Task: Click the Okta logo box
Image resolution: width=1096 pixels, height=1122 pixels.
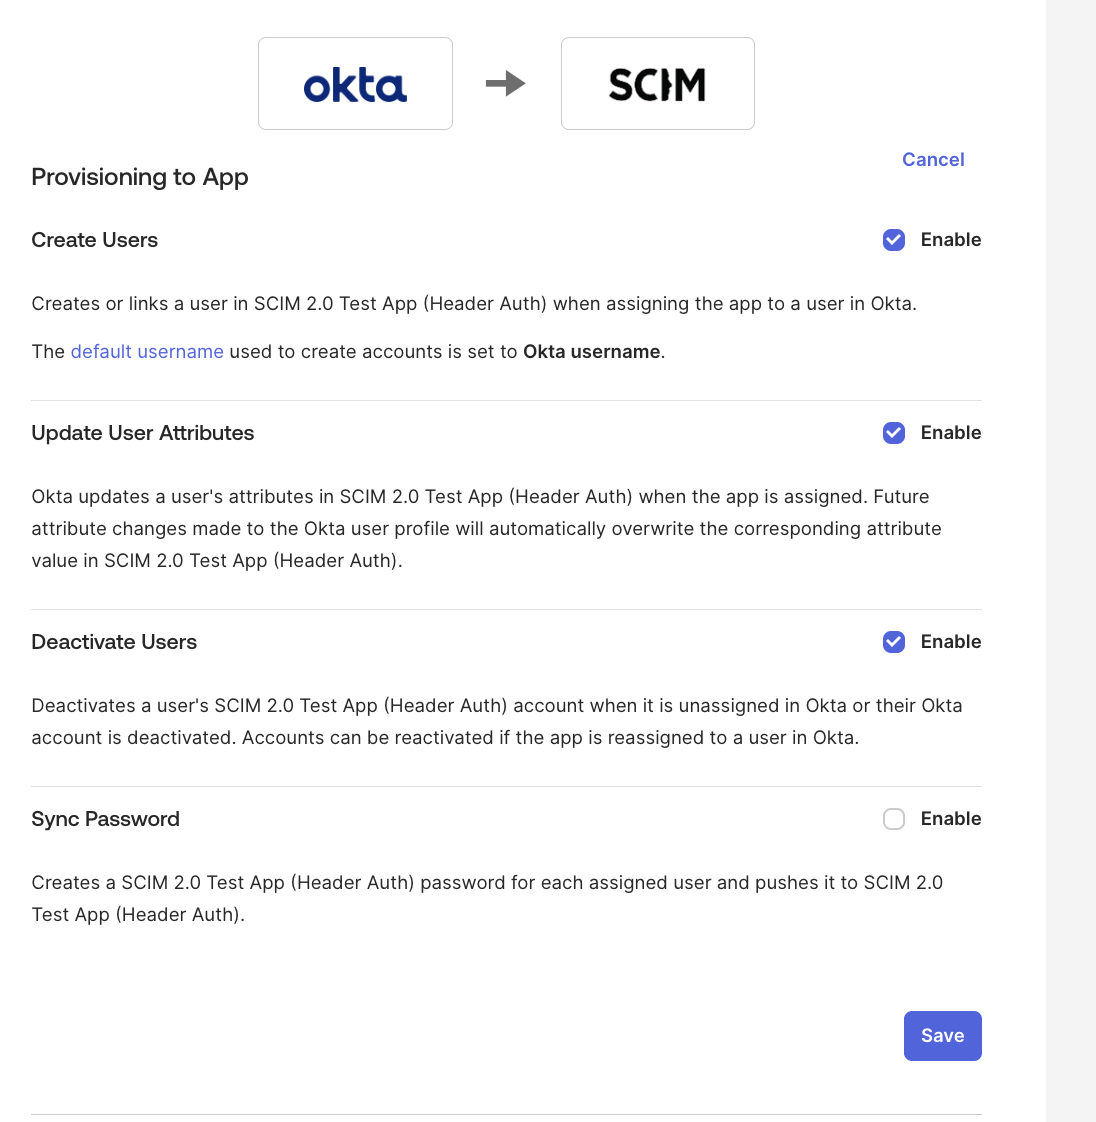Action: [355, 84]
